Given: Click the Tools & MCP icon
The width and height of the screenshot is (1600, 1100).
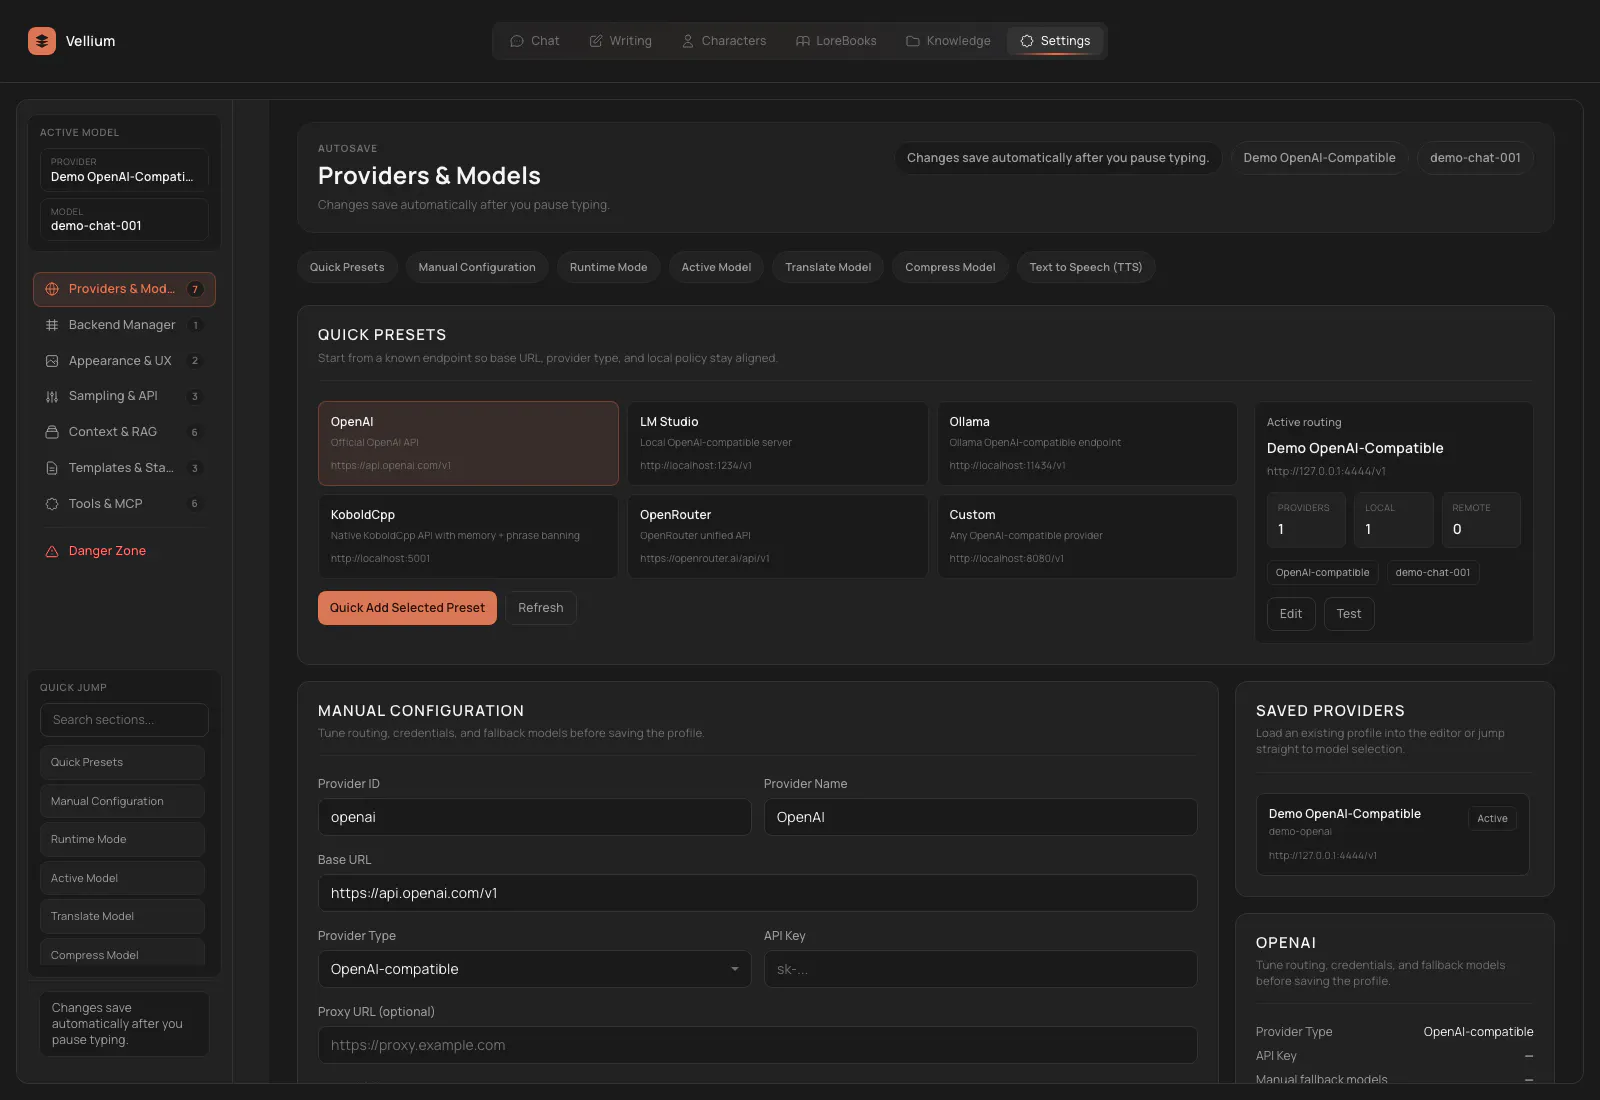Looking at the screenshot, I should pyautogui.click(x=52, y=504).
